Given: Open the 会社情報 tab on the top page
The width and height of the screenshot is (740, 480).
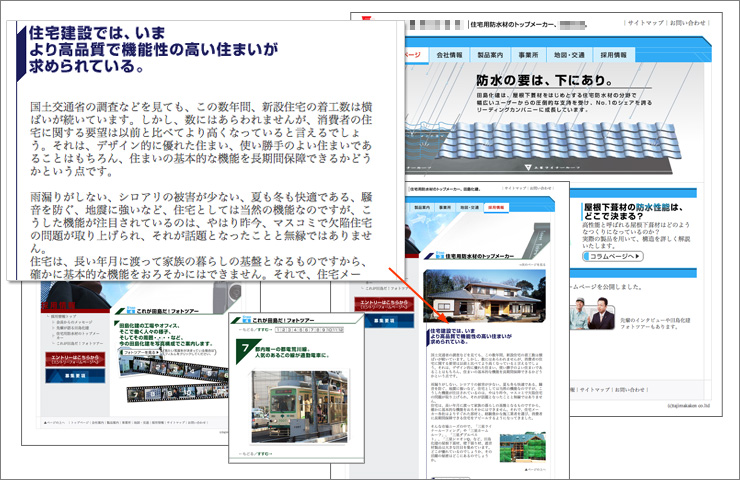Looking at the screenshot, I should pos(449,55).
